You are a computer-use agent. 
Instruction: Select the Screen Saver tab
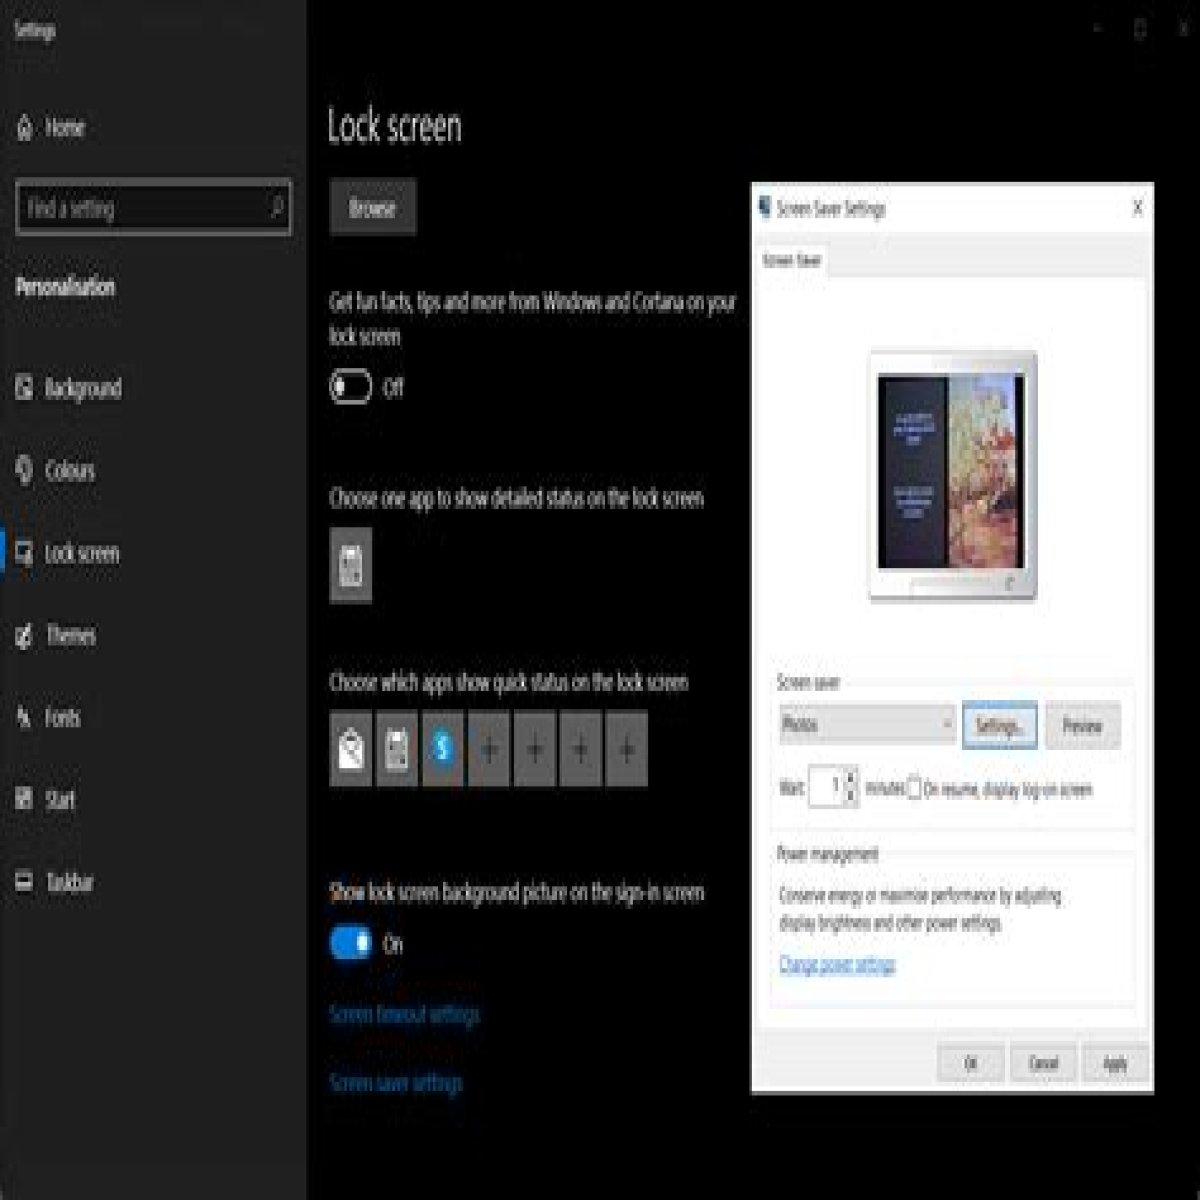click(x=791, y=260)
